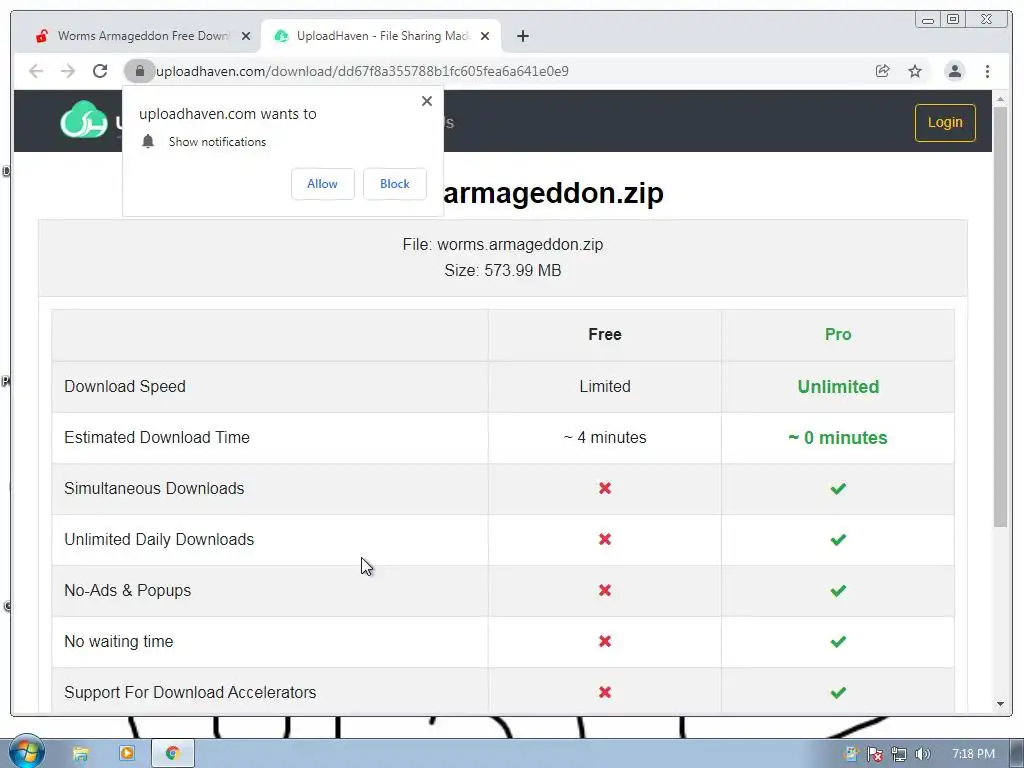The width and height of the screenshot is (1024, 768).
Task: Click the Login button
Action: click(x=945, y=123)
